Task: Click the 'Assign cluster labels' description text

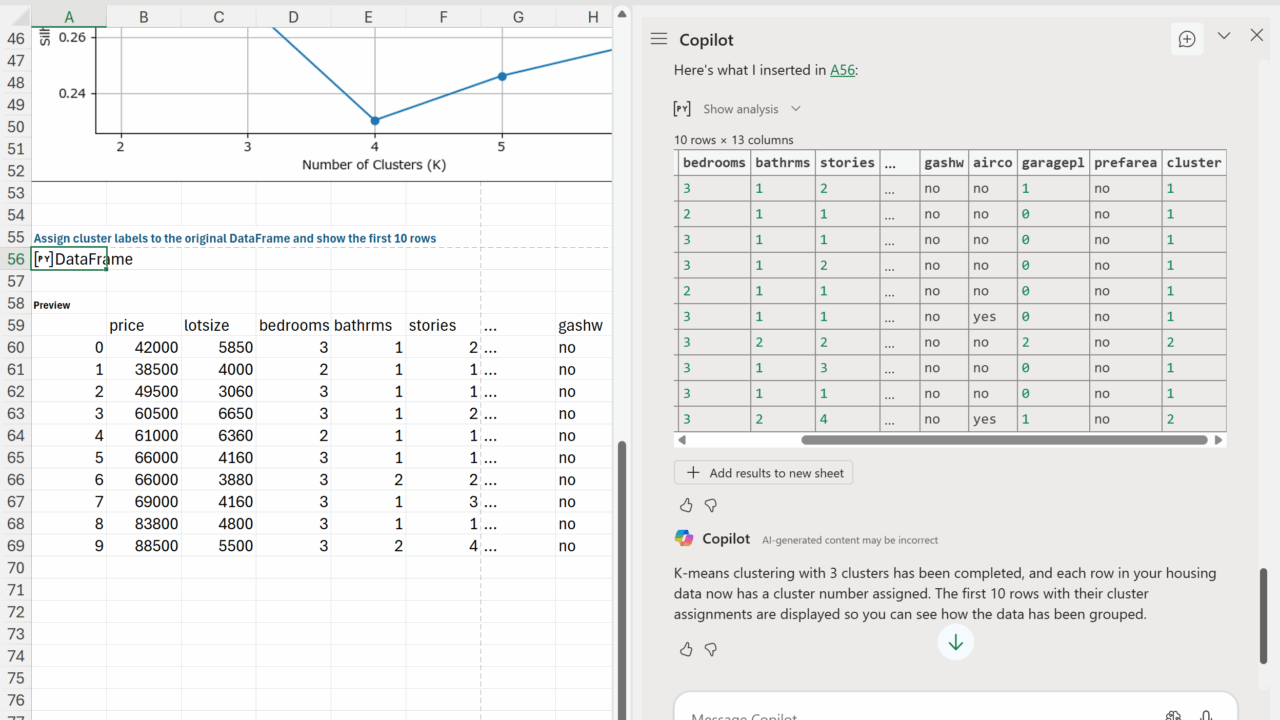Action: (x=235, y=238)
